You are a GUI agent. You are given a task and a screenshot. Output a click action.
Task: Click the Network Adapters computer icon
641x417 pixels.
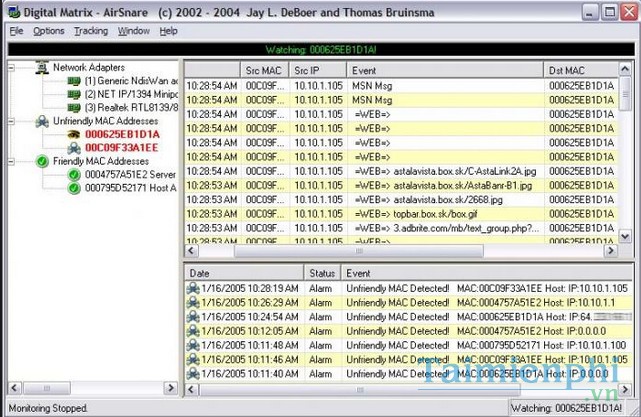point(42,67)
